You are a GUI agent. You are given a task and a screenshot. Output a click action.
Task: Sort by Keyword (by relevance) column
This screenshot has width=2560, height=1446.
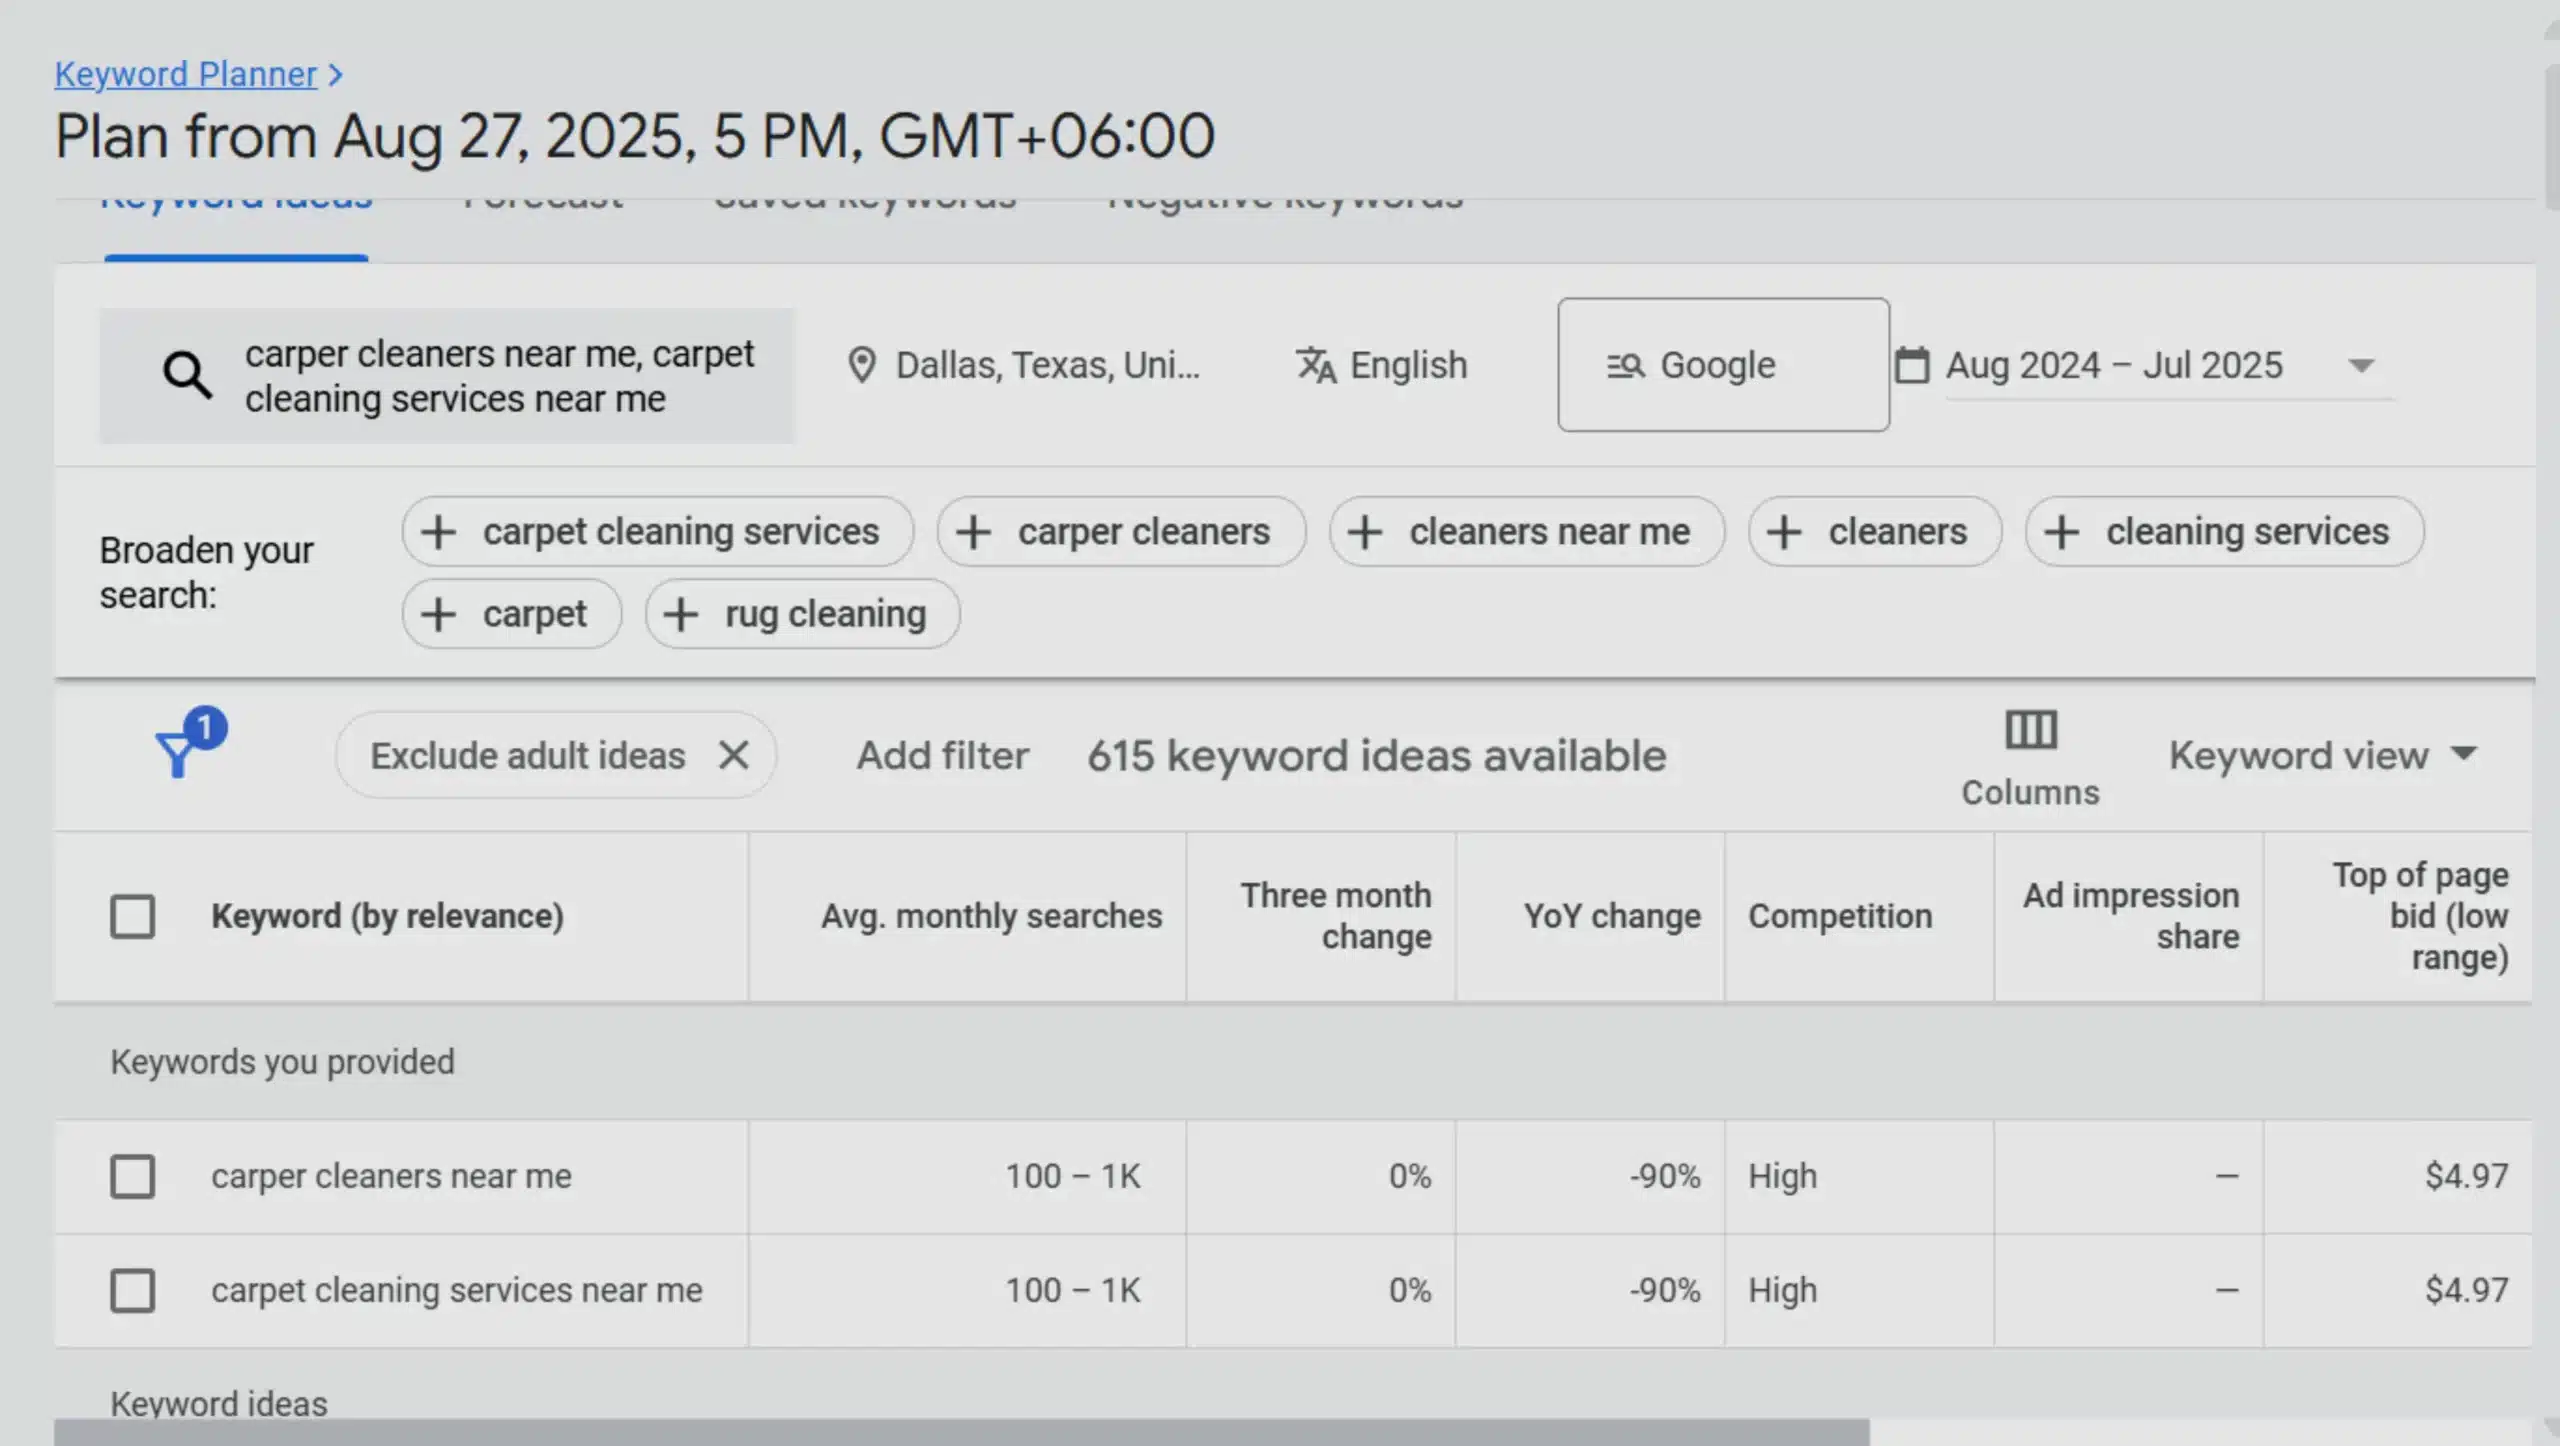pos(387,916)
